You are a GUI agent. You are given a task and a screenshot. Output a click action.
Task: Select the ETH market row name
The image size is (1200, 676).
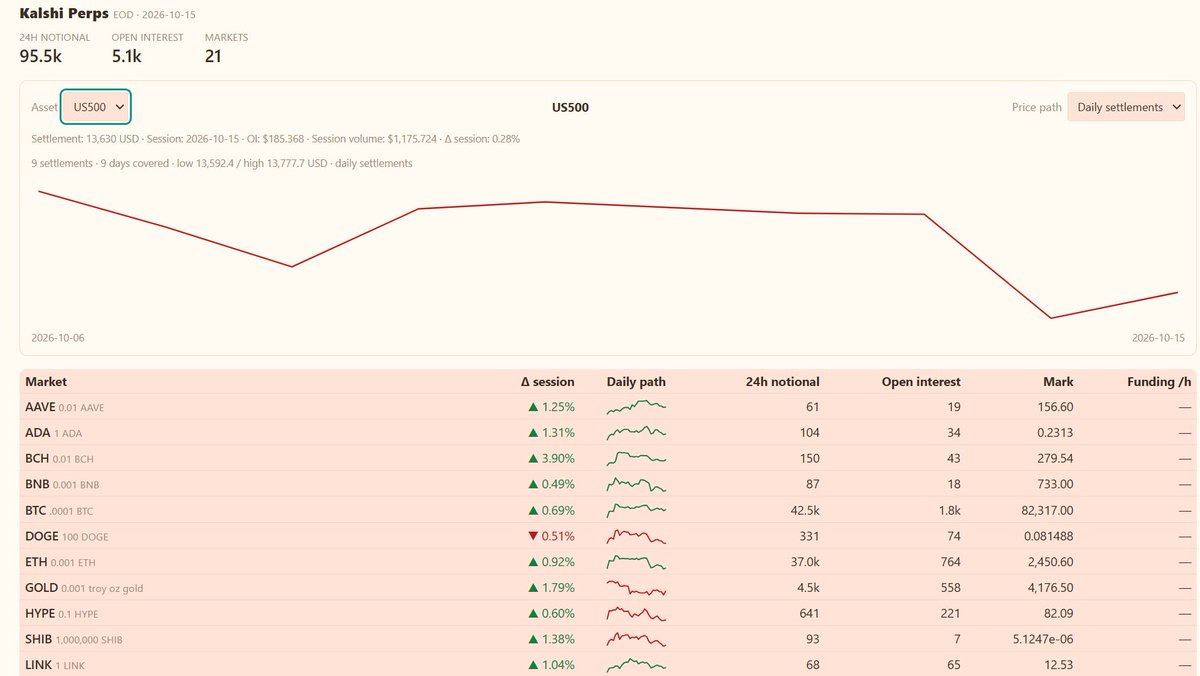coord(36,562)
